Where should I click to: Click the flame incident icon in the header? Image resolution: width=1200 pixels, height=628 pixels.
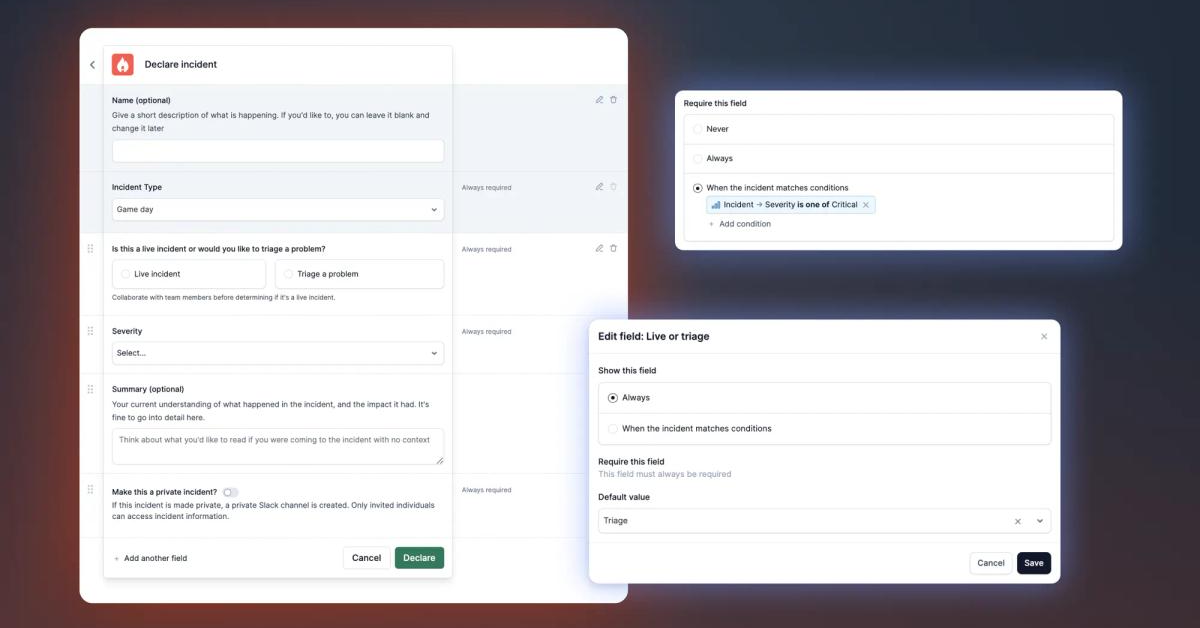[122, 64]
